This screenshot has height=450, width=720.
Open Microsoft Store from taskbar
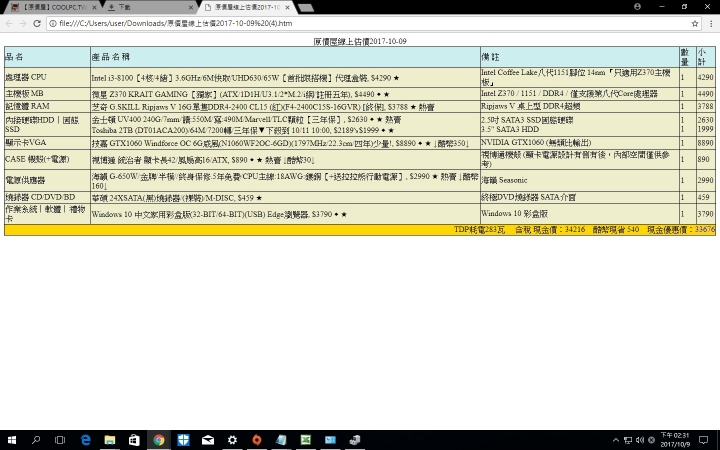(134, 440)
